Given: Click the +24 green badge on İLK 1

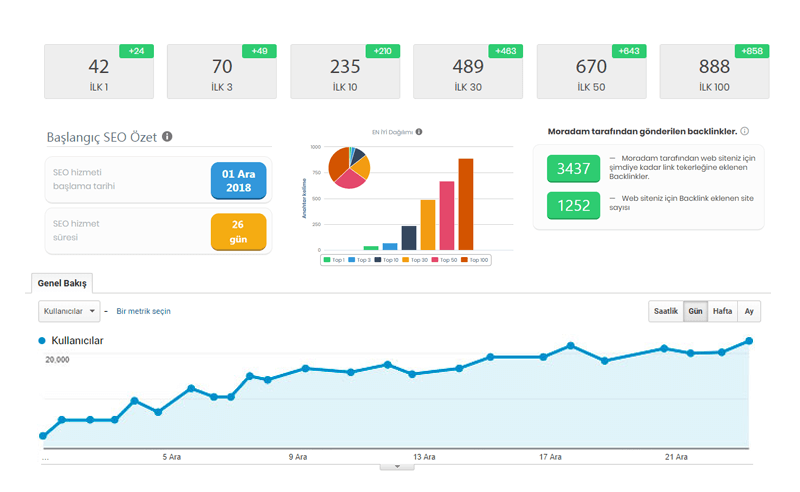Looking at the screenshot, I should pos(136,51).
